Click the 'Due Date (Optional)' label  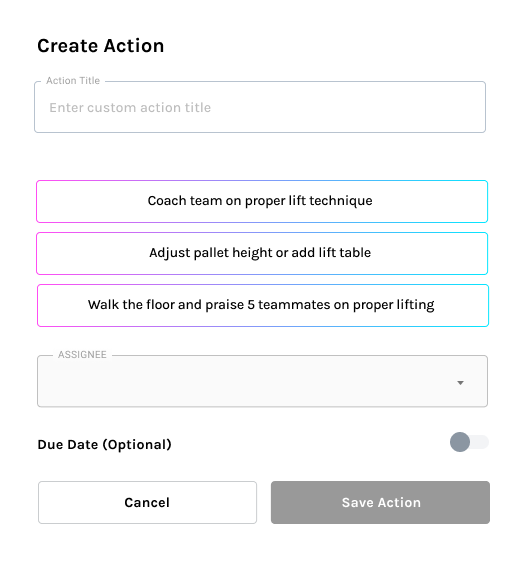(104, 445)
